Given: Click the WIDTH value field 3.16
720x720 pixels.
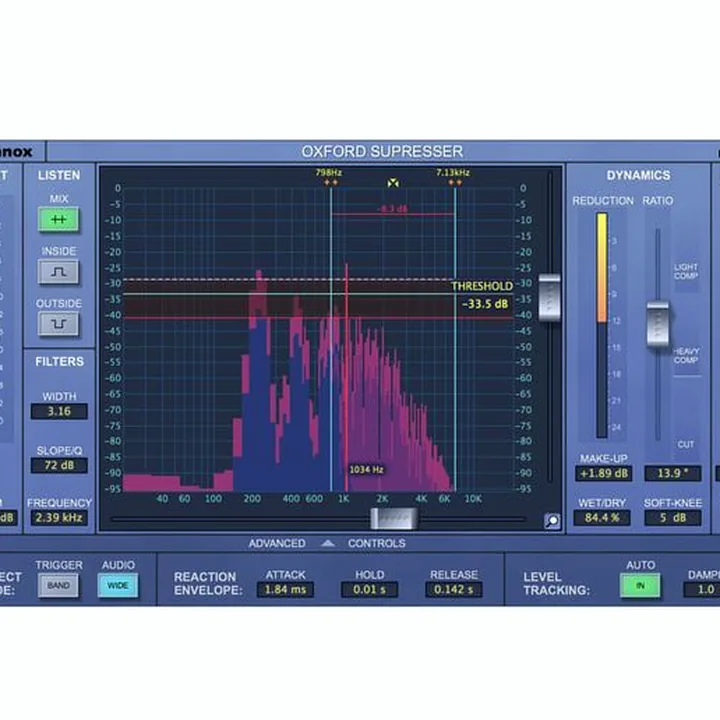Looking at the screenshot, I should pos(59,411).
